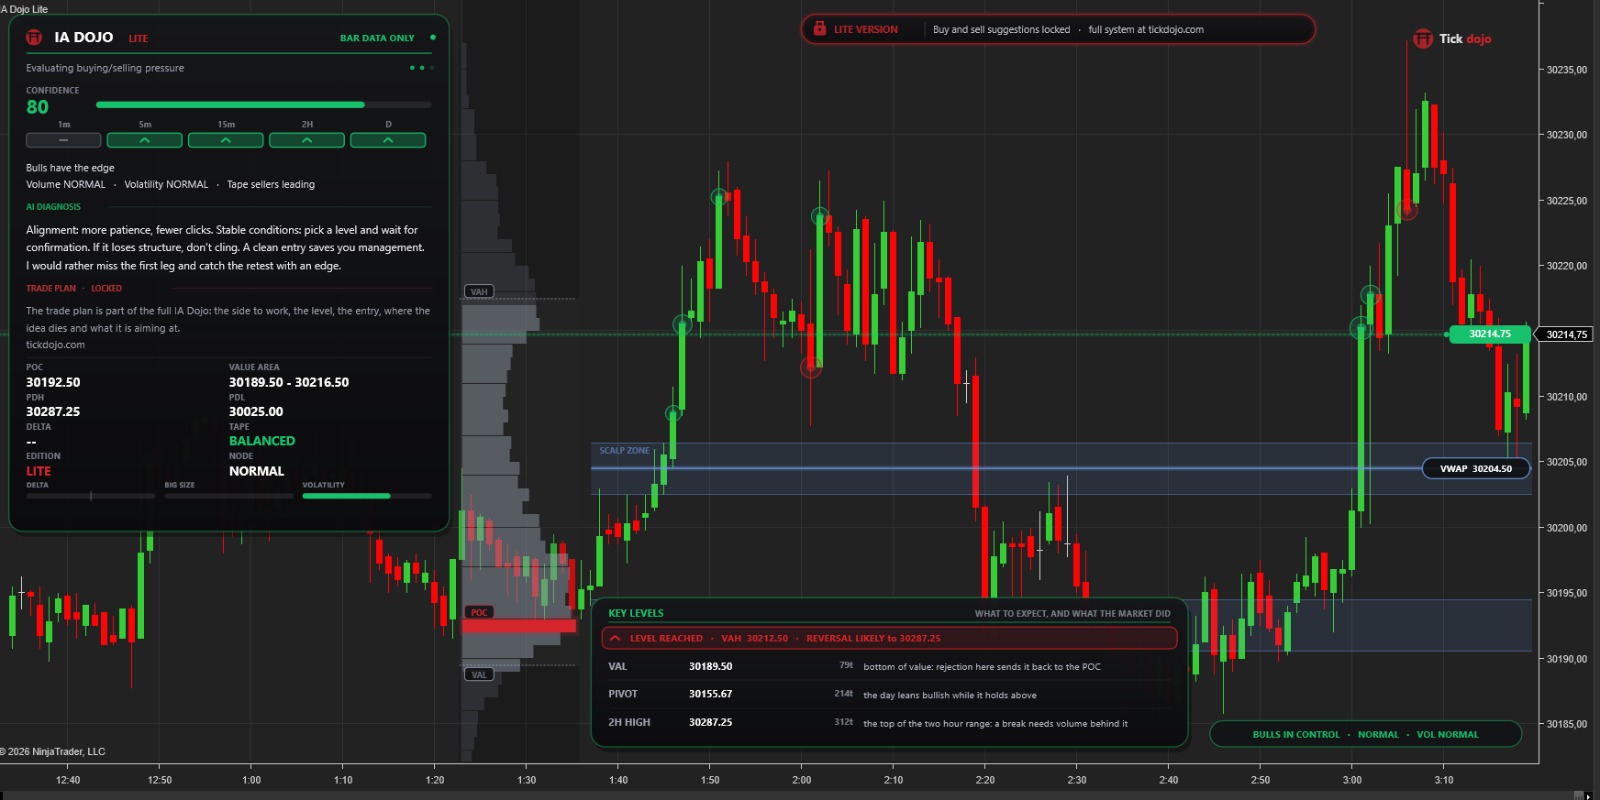The image size is (1600, 800).
Task: Click the green signal circle just above SCALP ZONE
Action: (x=674, y=413)
